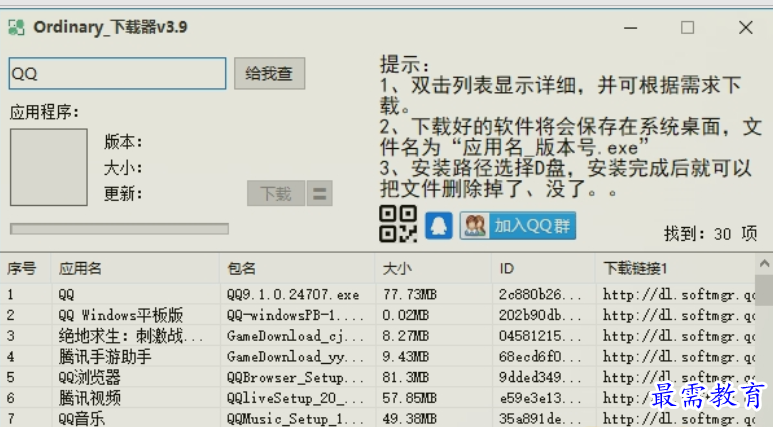Click the QQ penguin icon button
The height and width of the screenshot is (427, 773).
pyautogui.click(x=439, y=226)
